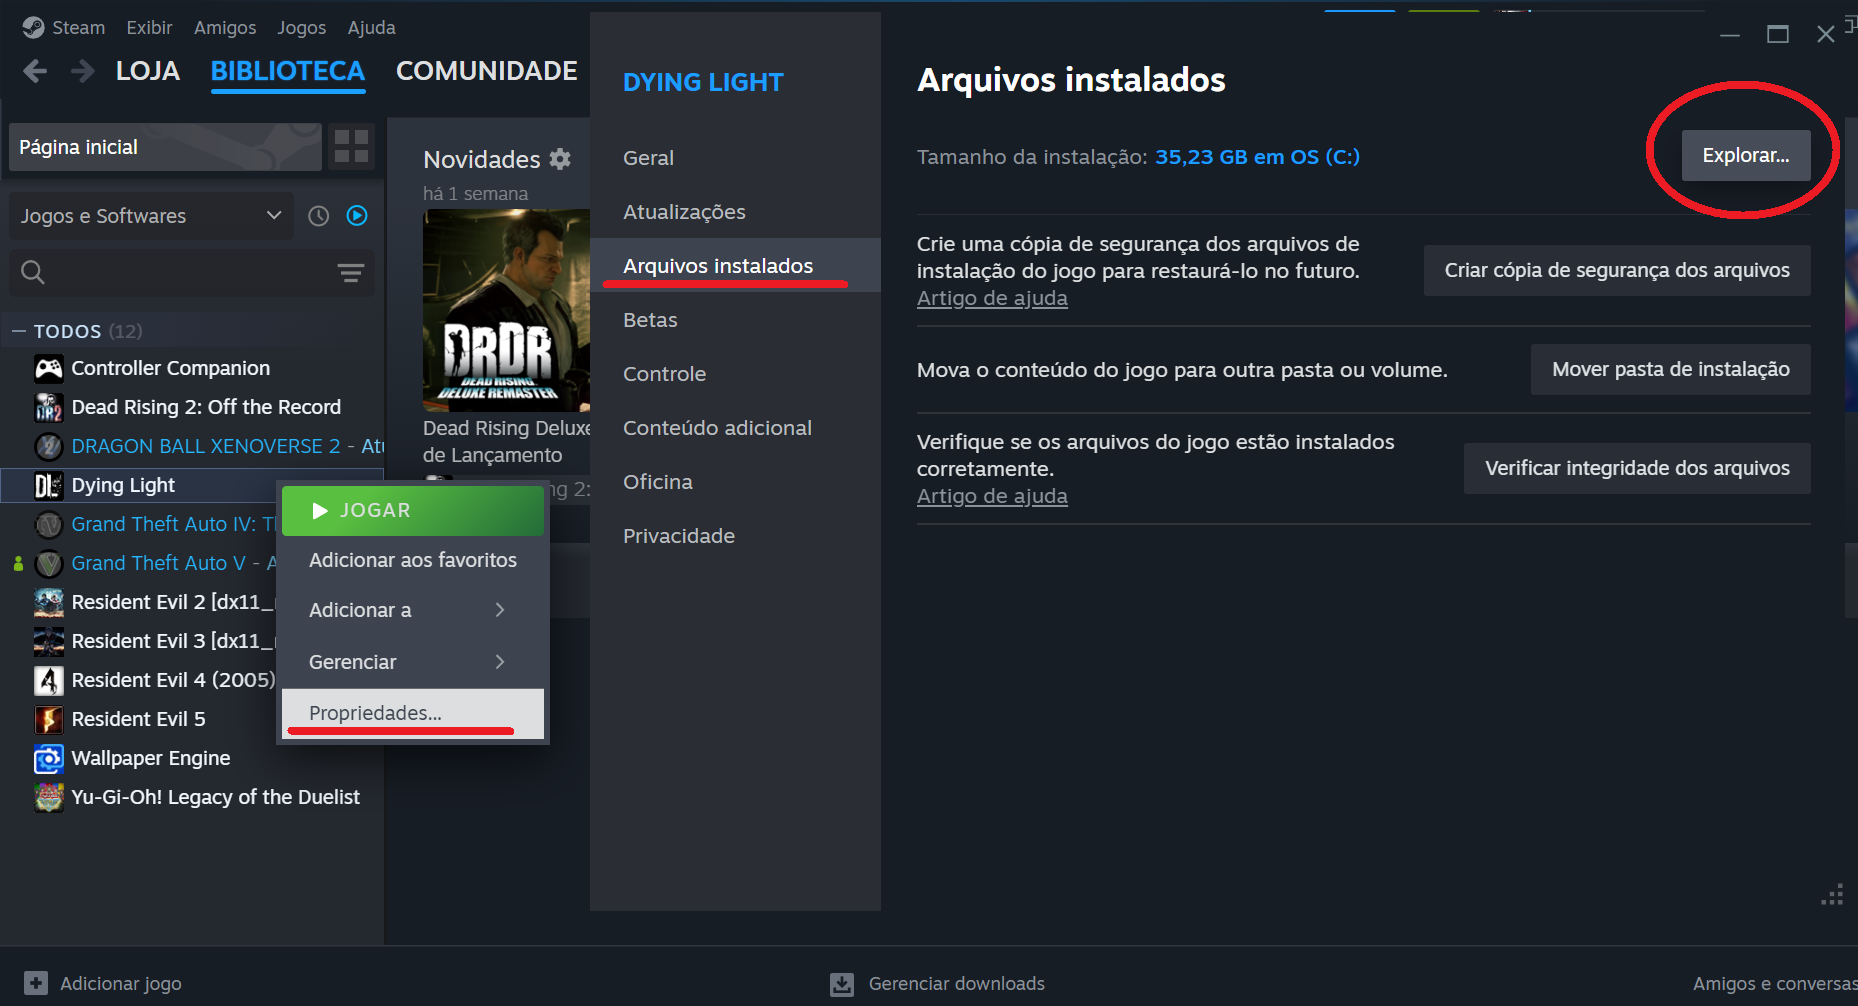Image resolution: width=1858 pixels, height=1006 pixels.
Task: Choose Adicionar aos favoritos
Action: coord(413,560)
